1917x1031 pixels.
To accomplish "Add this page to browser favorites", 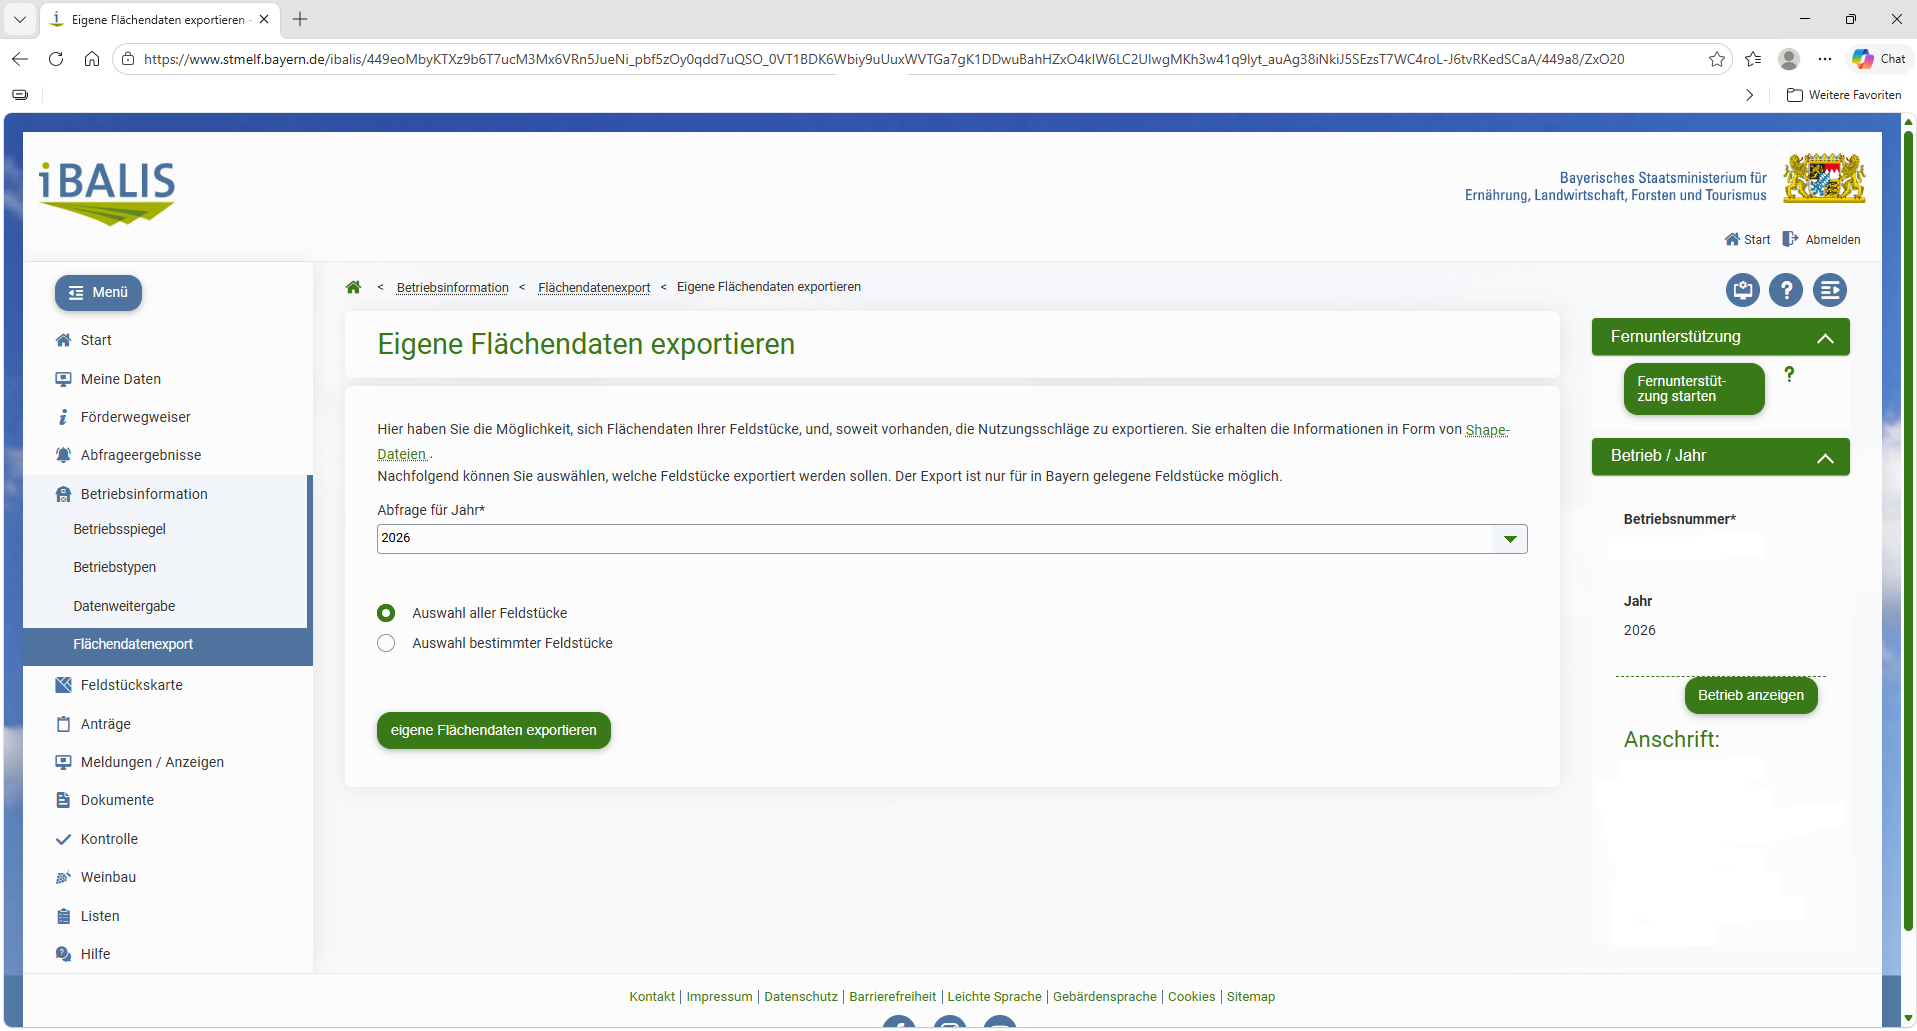I will pyautogui.click(x=1717, y=59).
